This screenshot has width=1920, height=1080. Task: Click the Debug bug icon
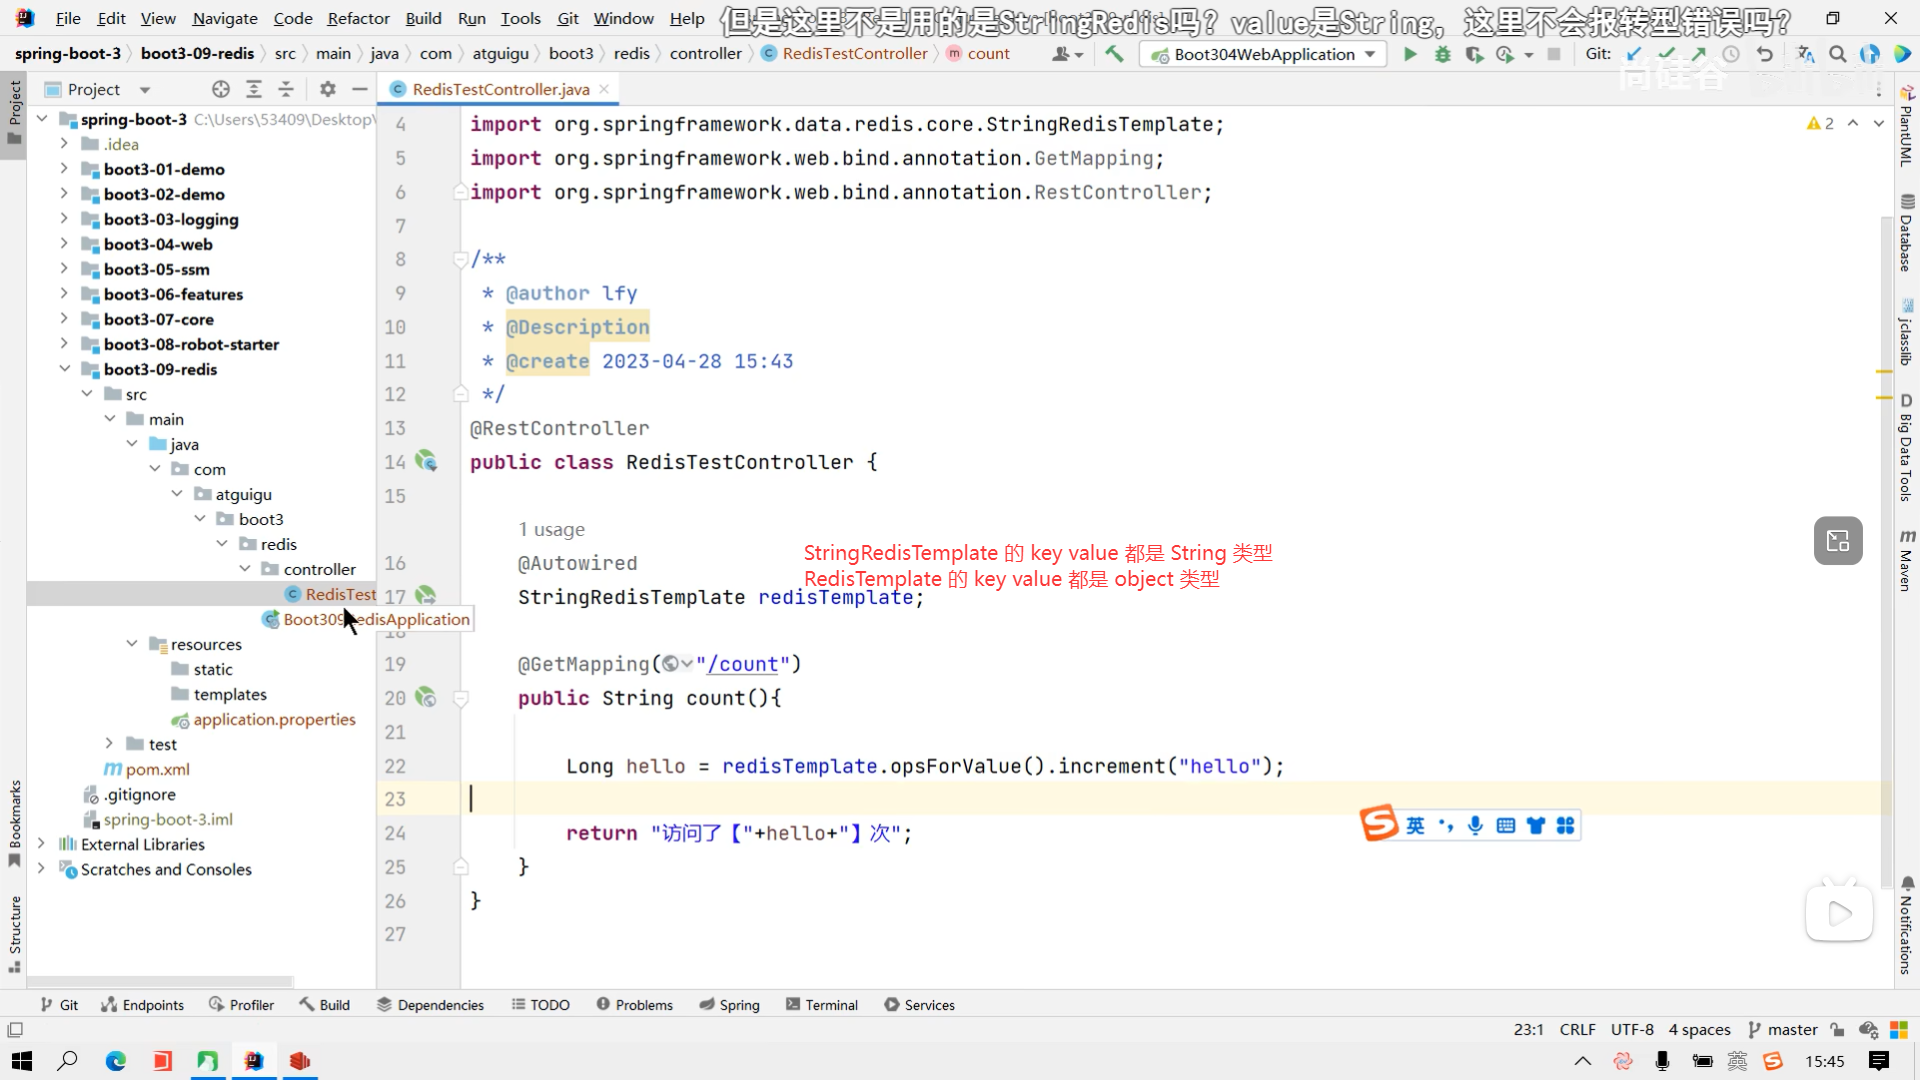(x=1442, y=54)
